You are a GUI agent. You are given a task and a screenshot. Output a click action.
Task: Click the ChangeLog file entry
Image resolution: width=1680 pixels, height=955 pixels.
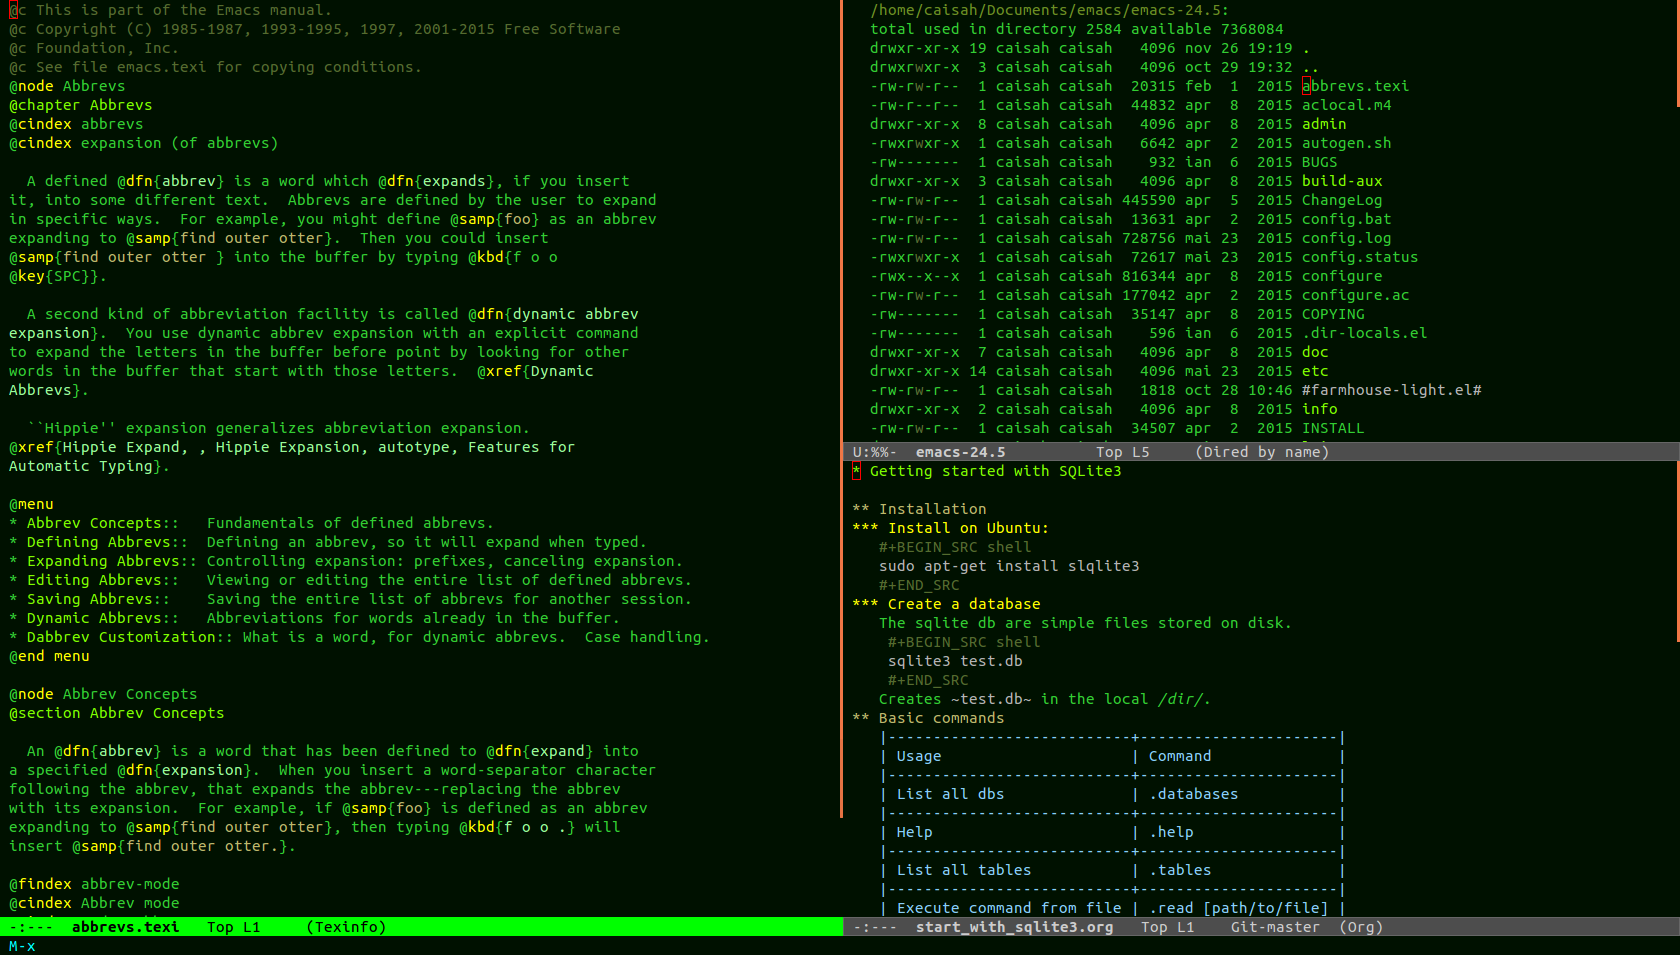(x=1342, y=200)
